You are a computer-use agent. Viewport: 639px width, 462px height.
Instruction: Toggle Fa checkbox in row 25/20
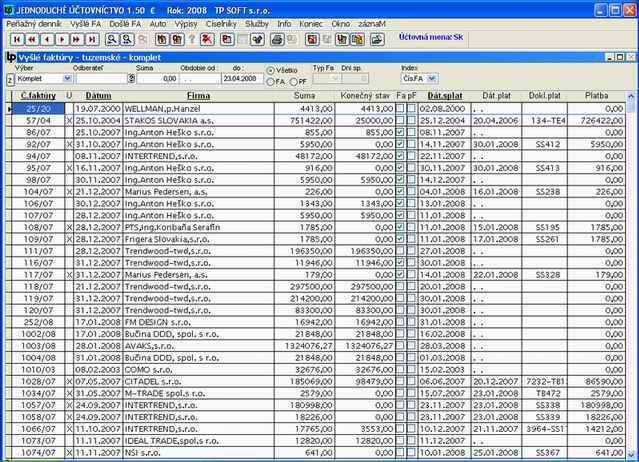[x=400, y=108]
